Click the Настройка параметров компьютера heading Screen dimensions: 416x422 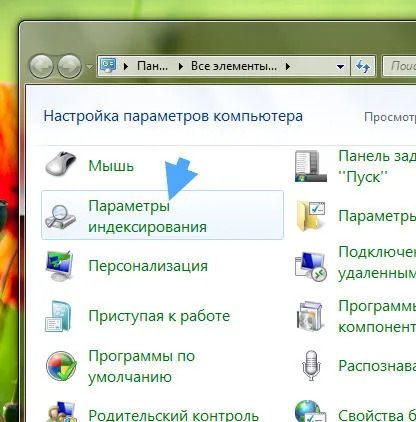pyautogui.click(x=173, y=116)
